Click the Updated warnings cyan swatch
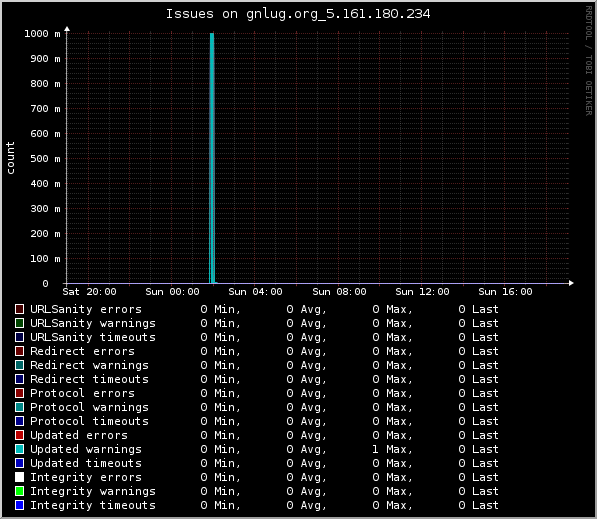The height and width of the screenshot is (519, 597). 19,449
